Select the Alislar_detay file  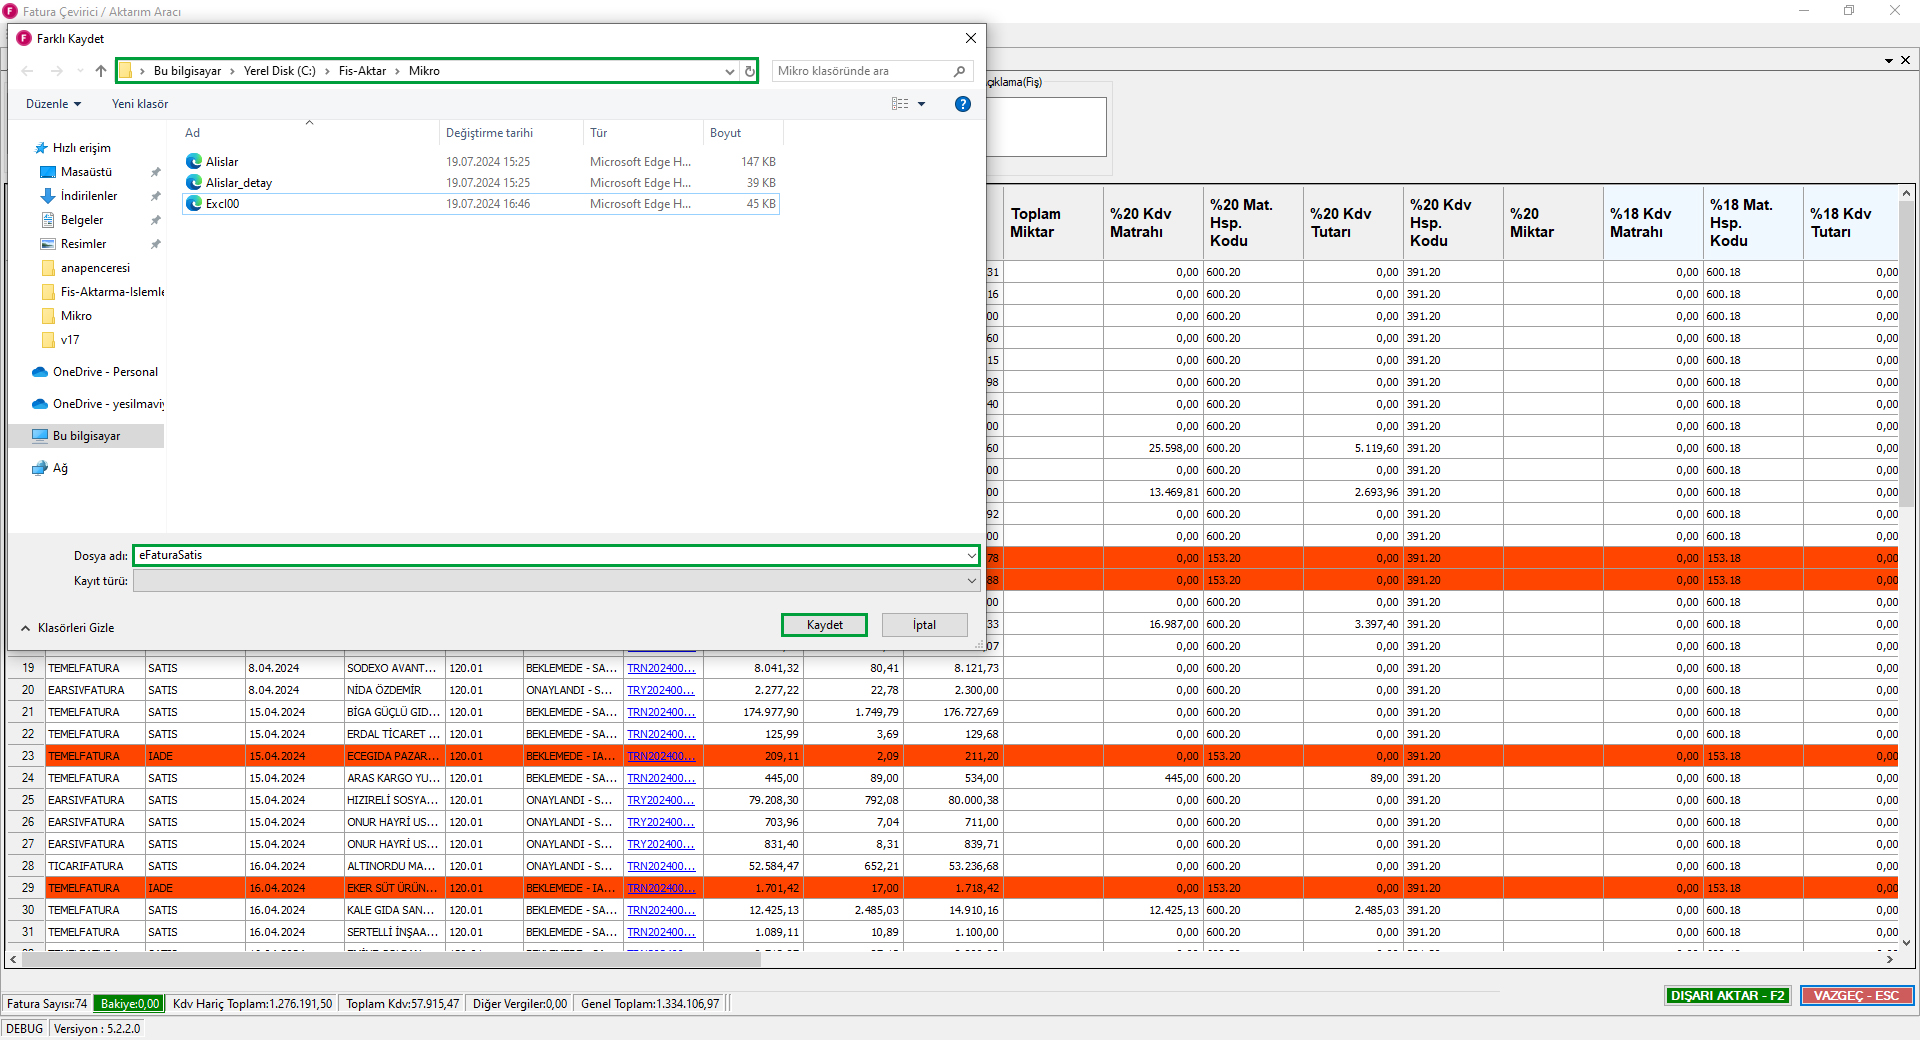pyautogui.click(x=238, y=183)
